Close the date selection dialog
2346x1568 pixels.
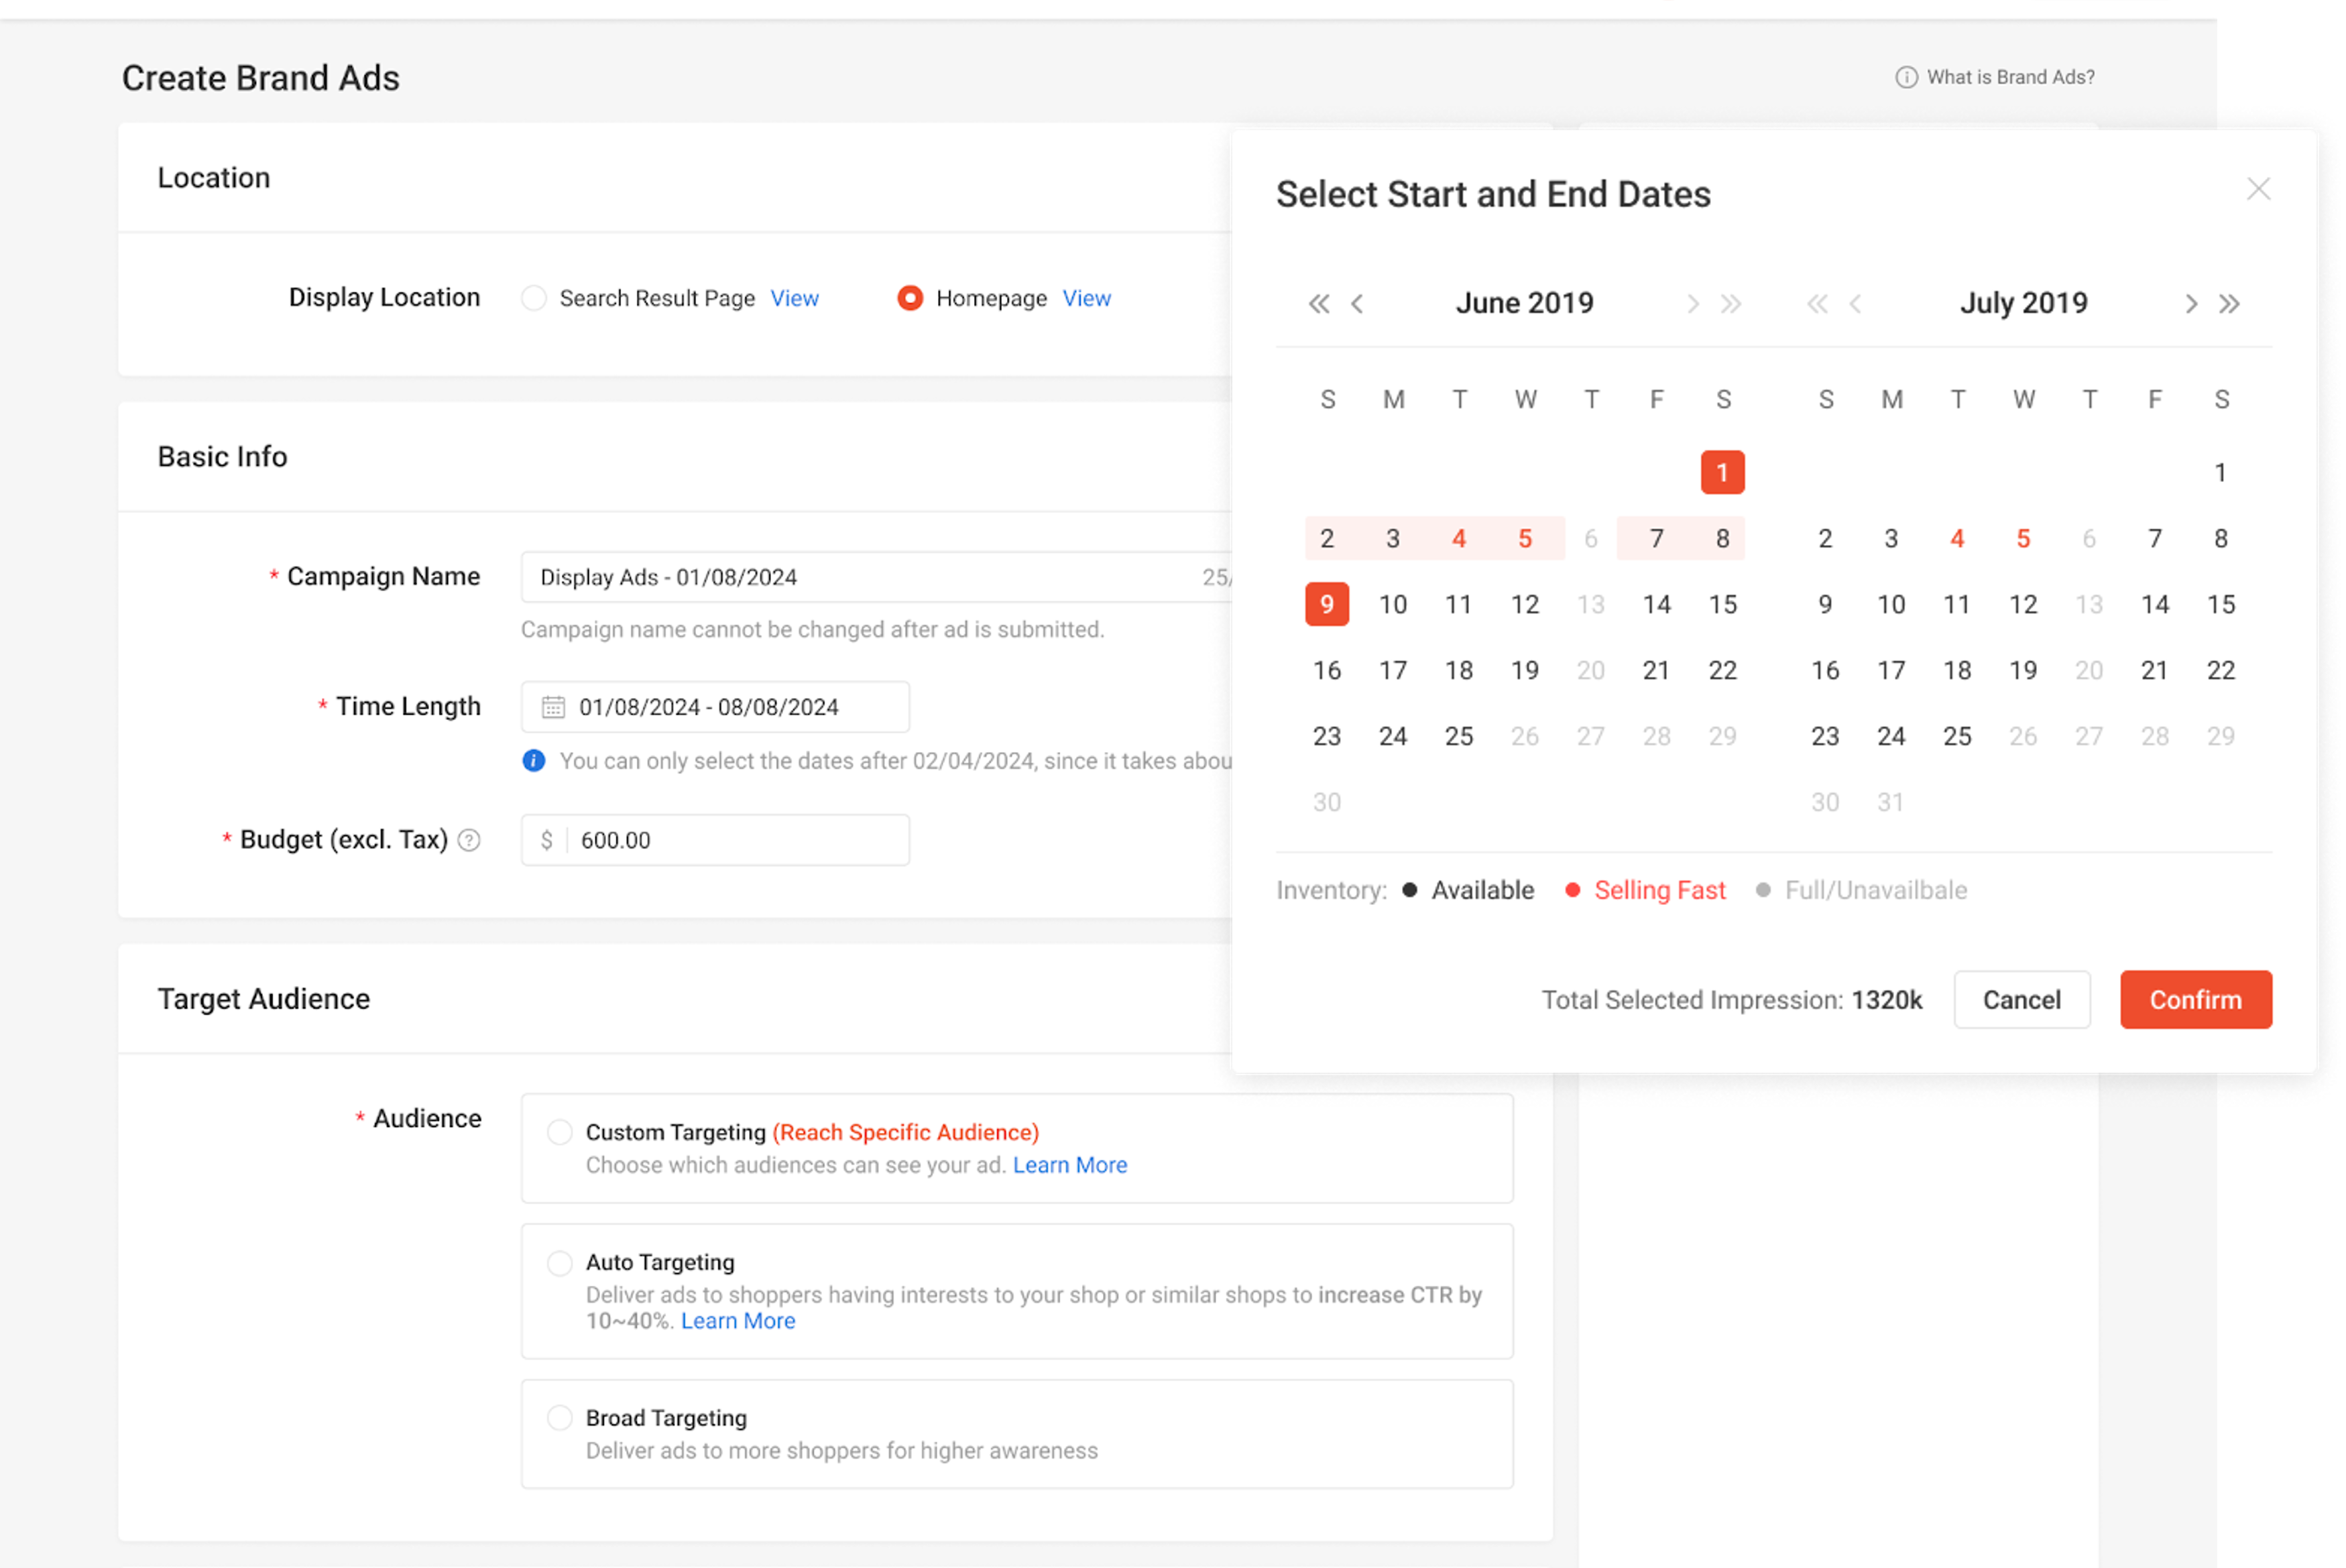pyautogui.click(x=2258, y=189)
